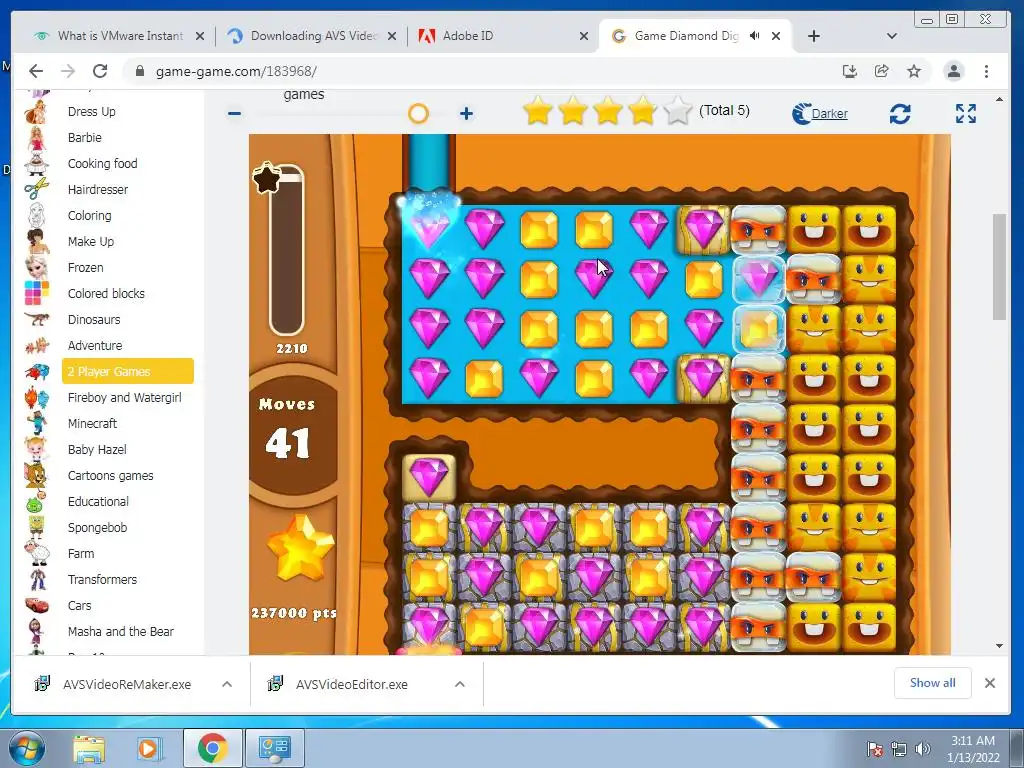Open a new tab with plus button
The width and height of the screenshot is (1024, 768).
[814, 36]
